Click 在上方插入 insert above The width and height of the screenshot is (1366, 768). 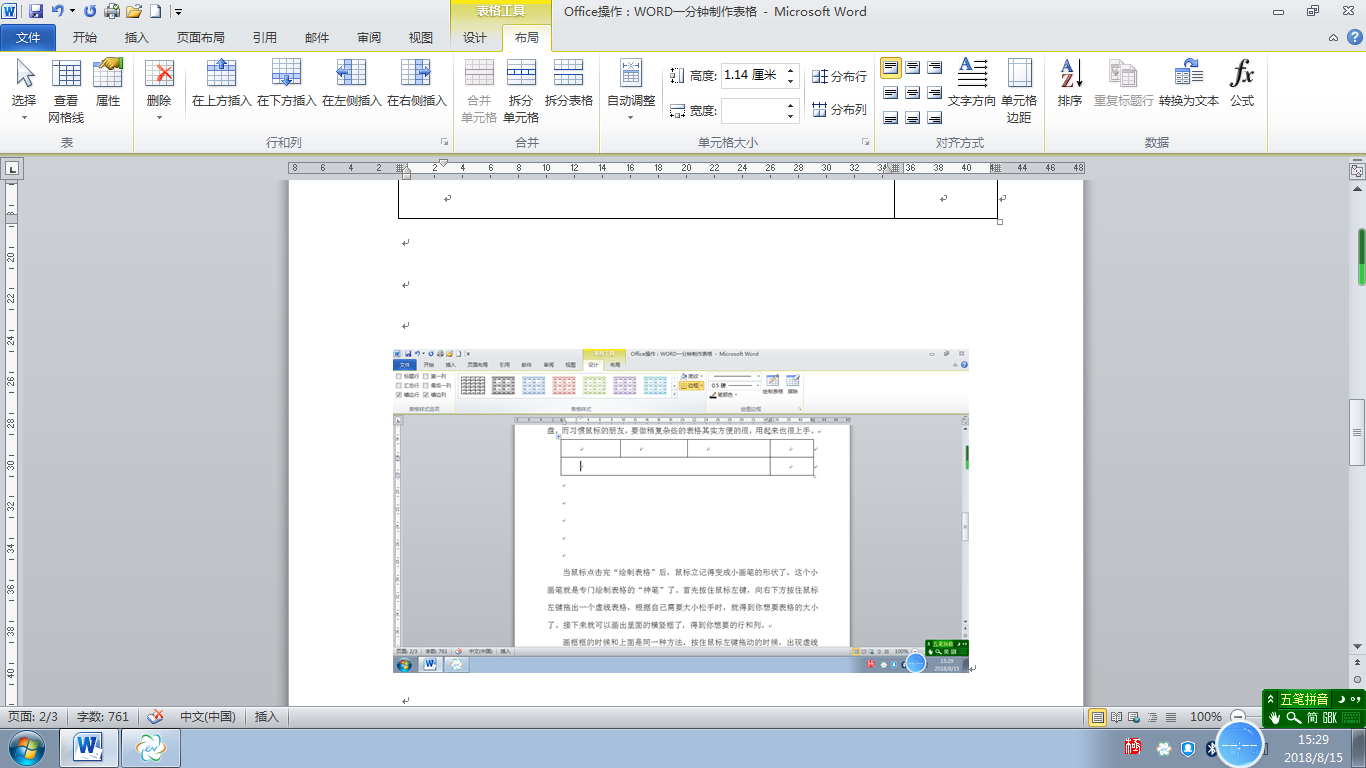tap(221, 82)
